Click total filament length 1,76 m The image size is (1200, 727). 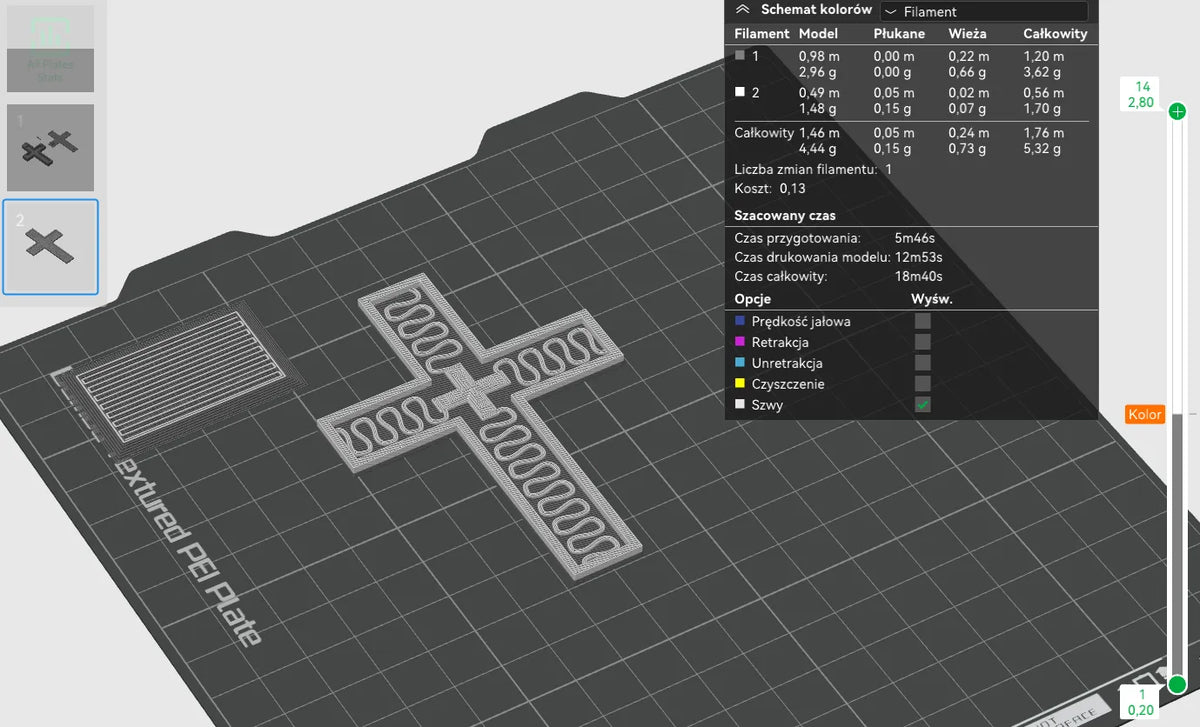(1043, 132)
